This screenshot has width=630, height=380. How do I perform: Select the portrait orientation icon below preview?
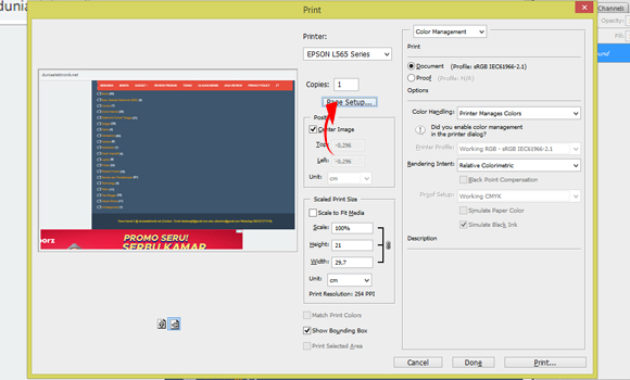click(x=162, y=324)
